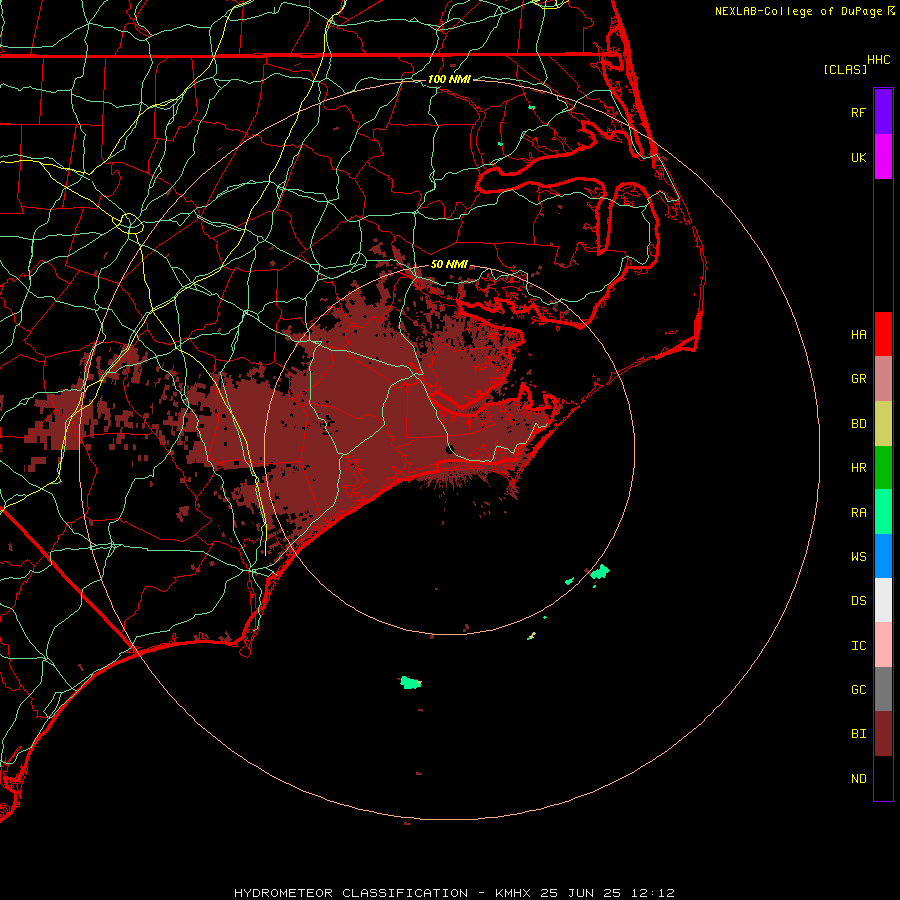Click the [CLAS] unit label
This screenshot has width=900, height=900.
coord(845,69)
